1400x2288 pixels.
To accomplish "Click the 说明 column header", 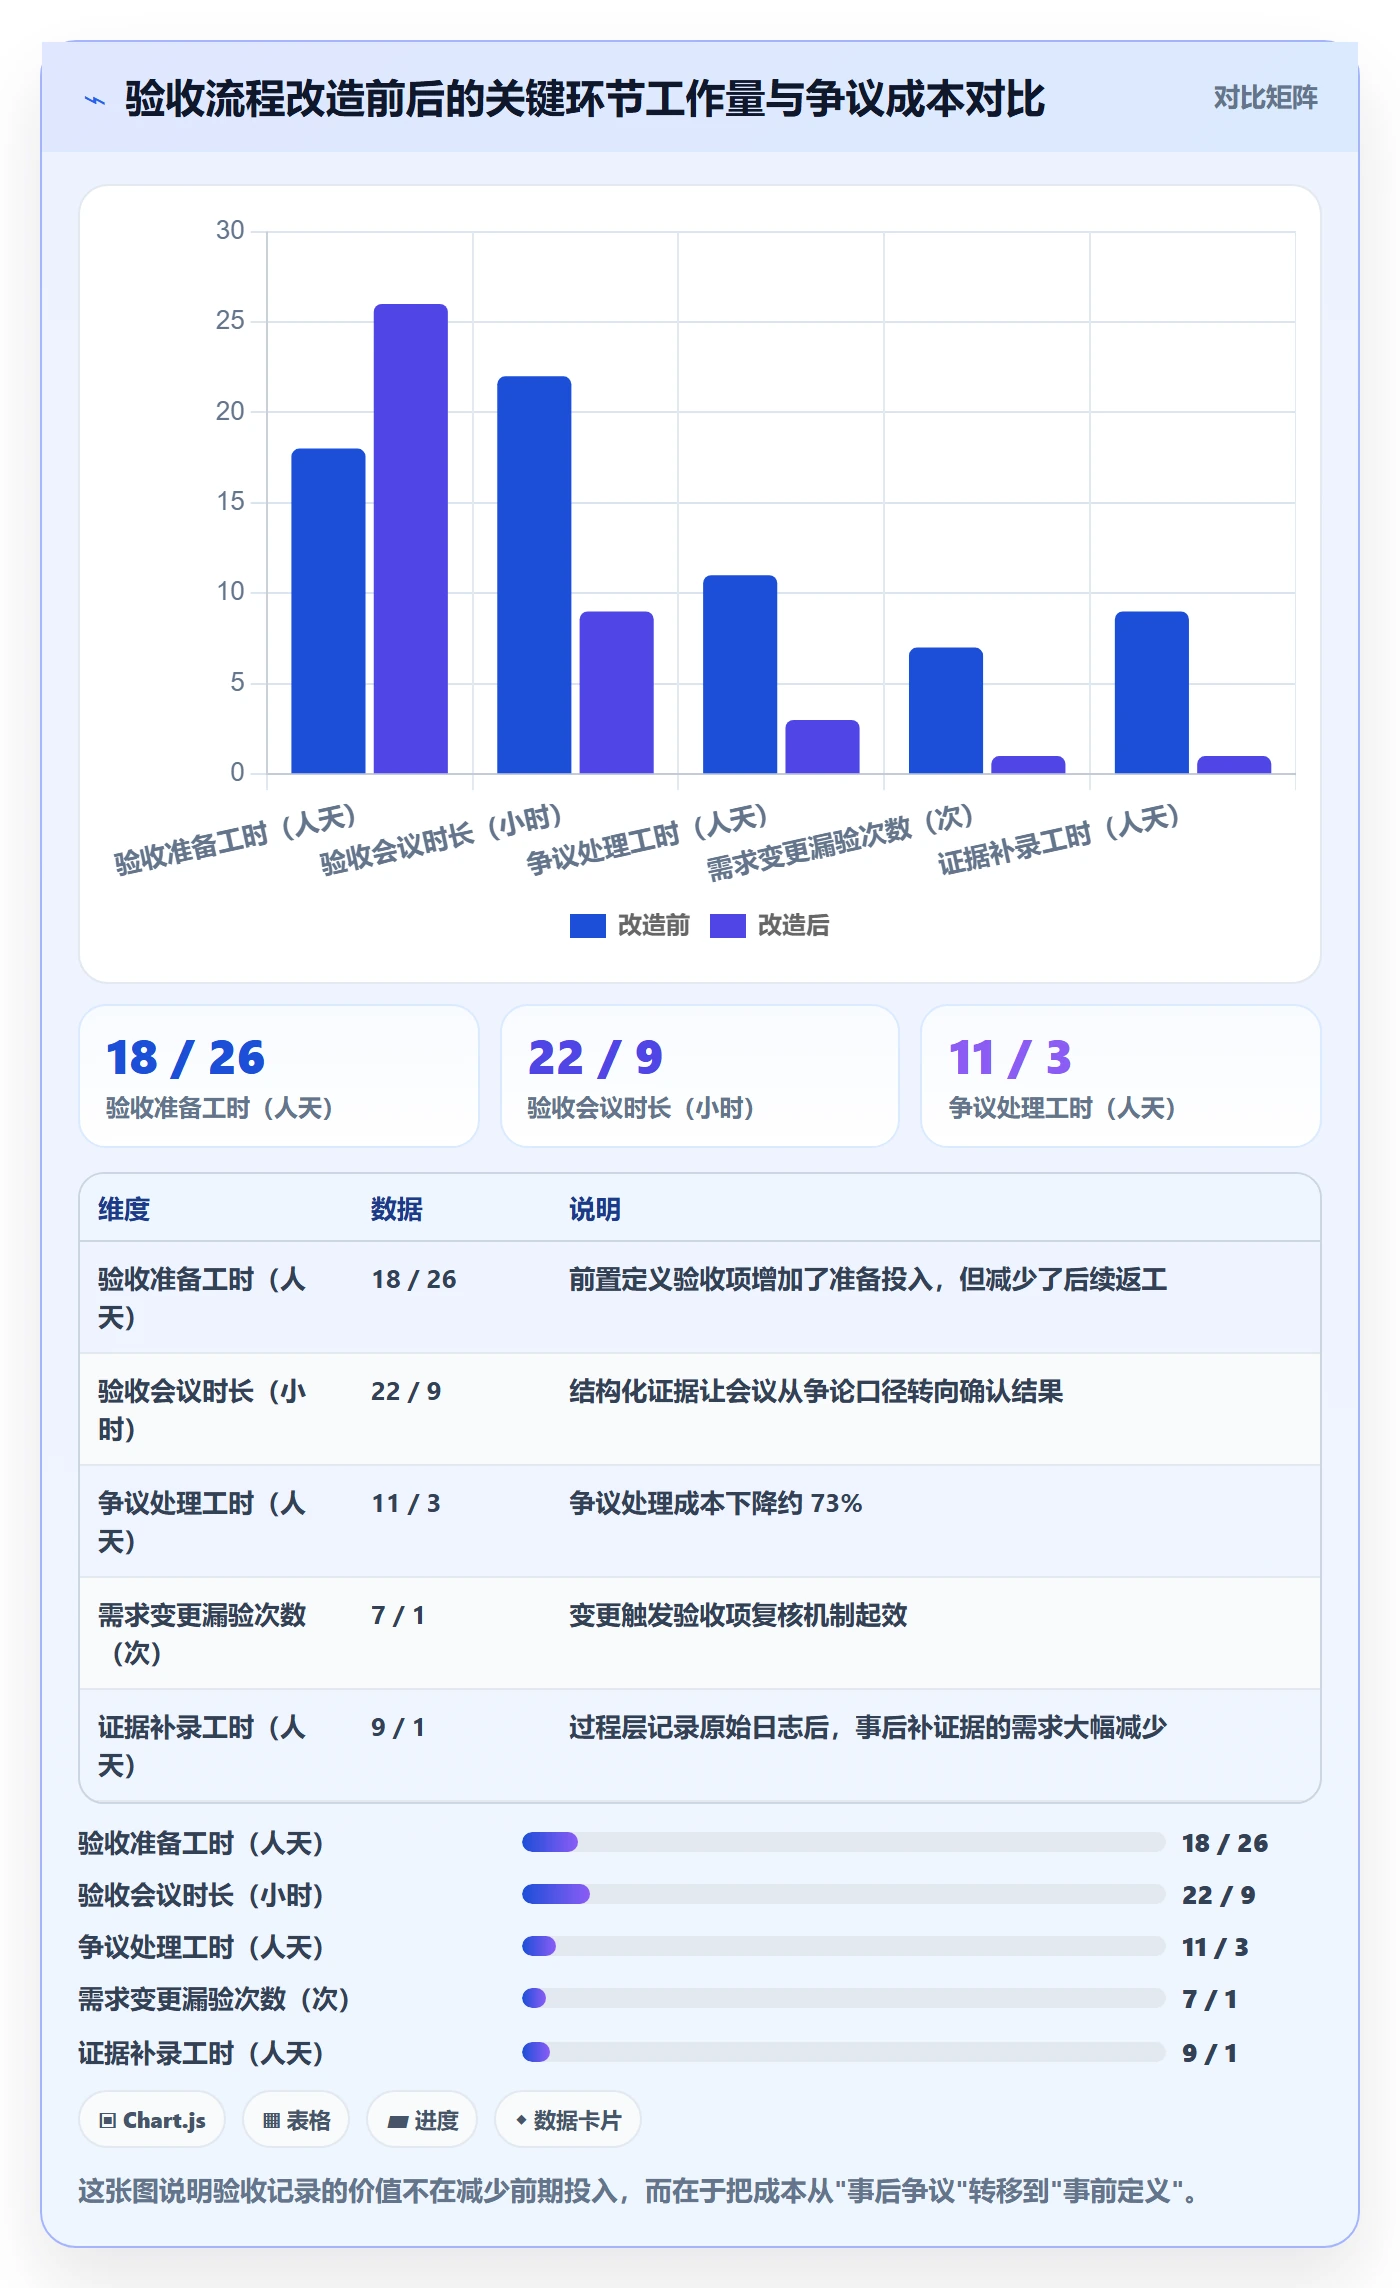I will click(595, 1209).
